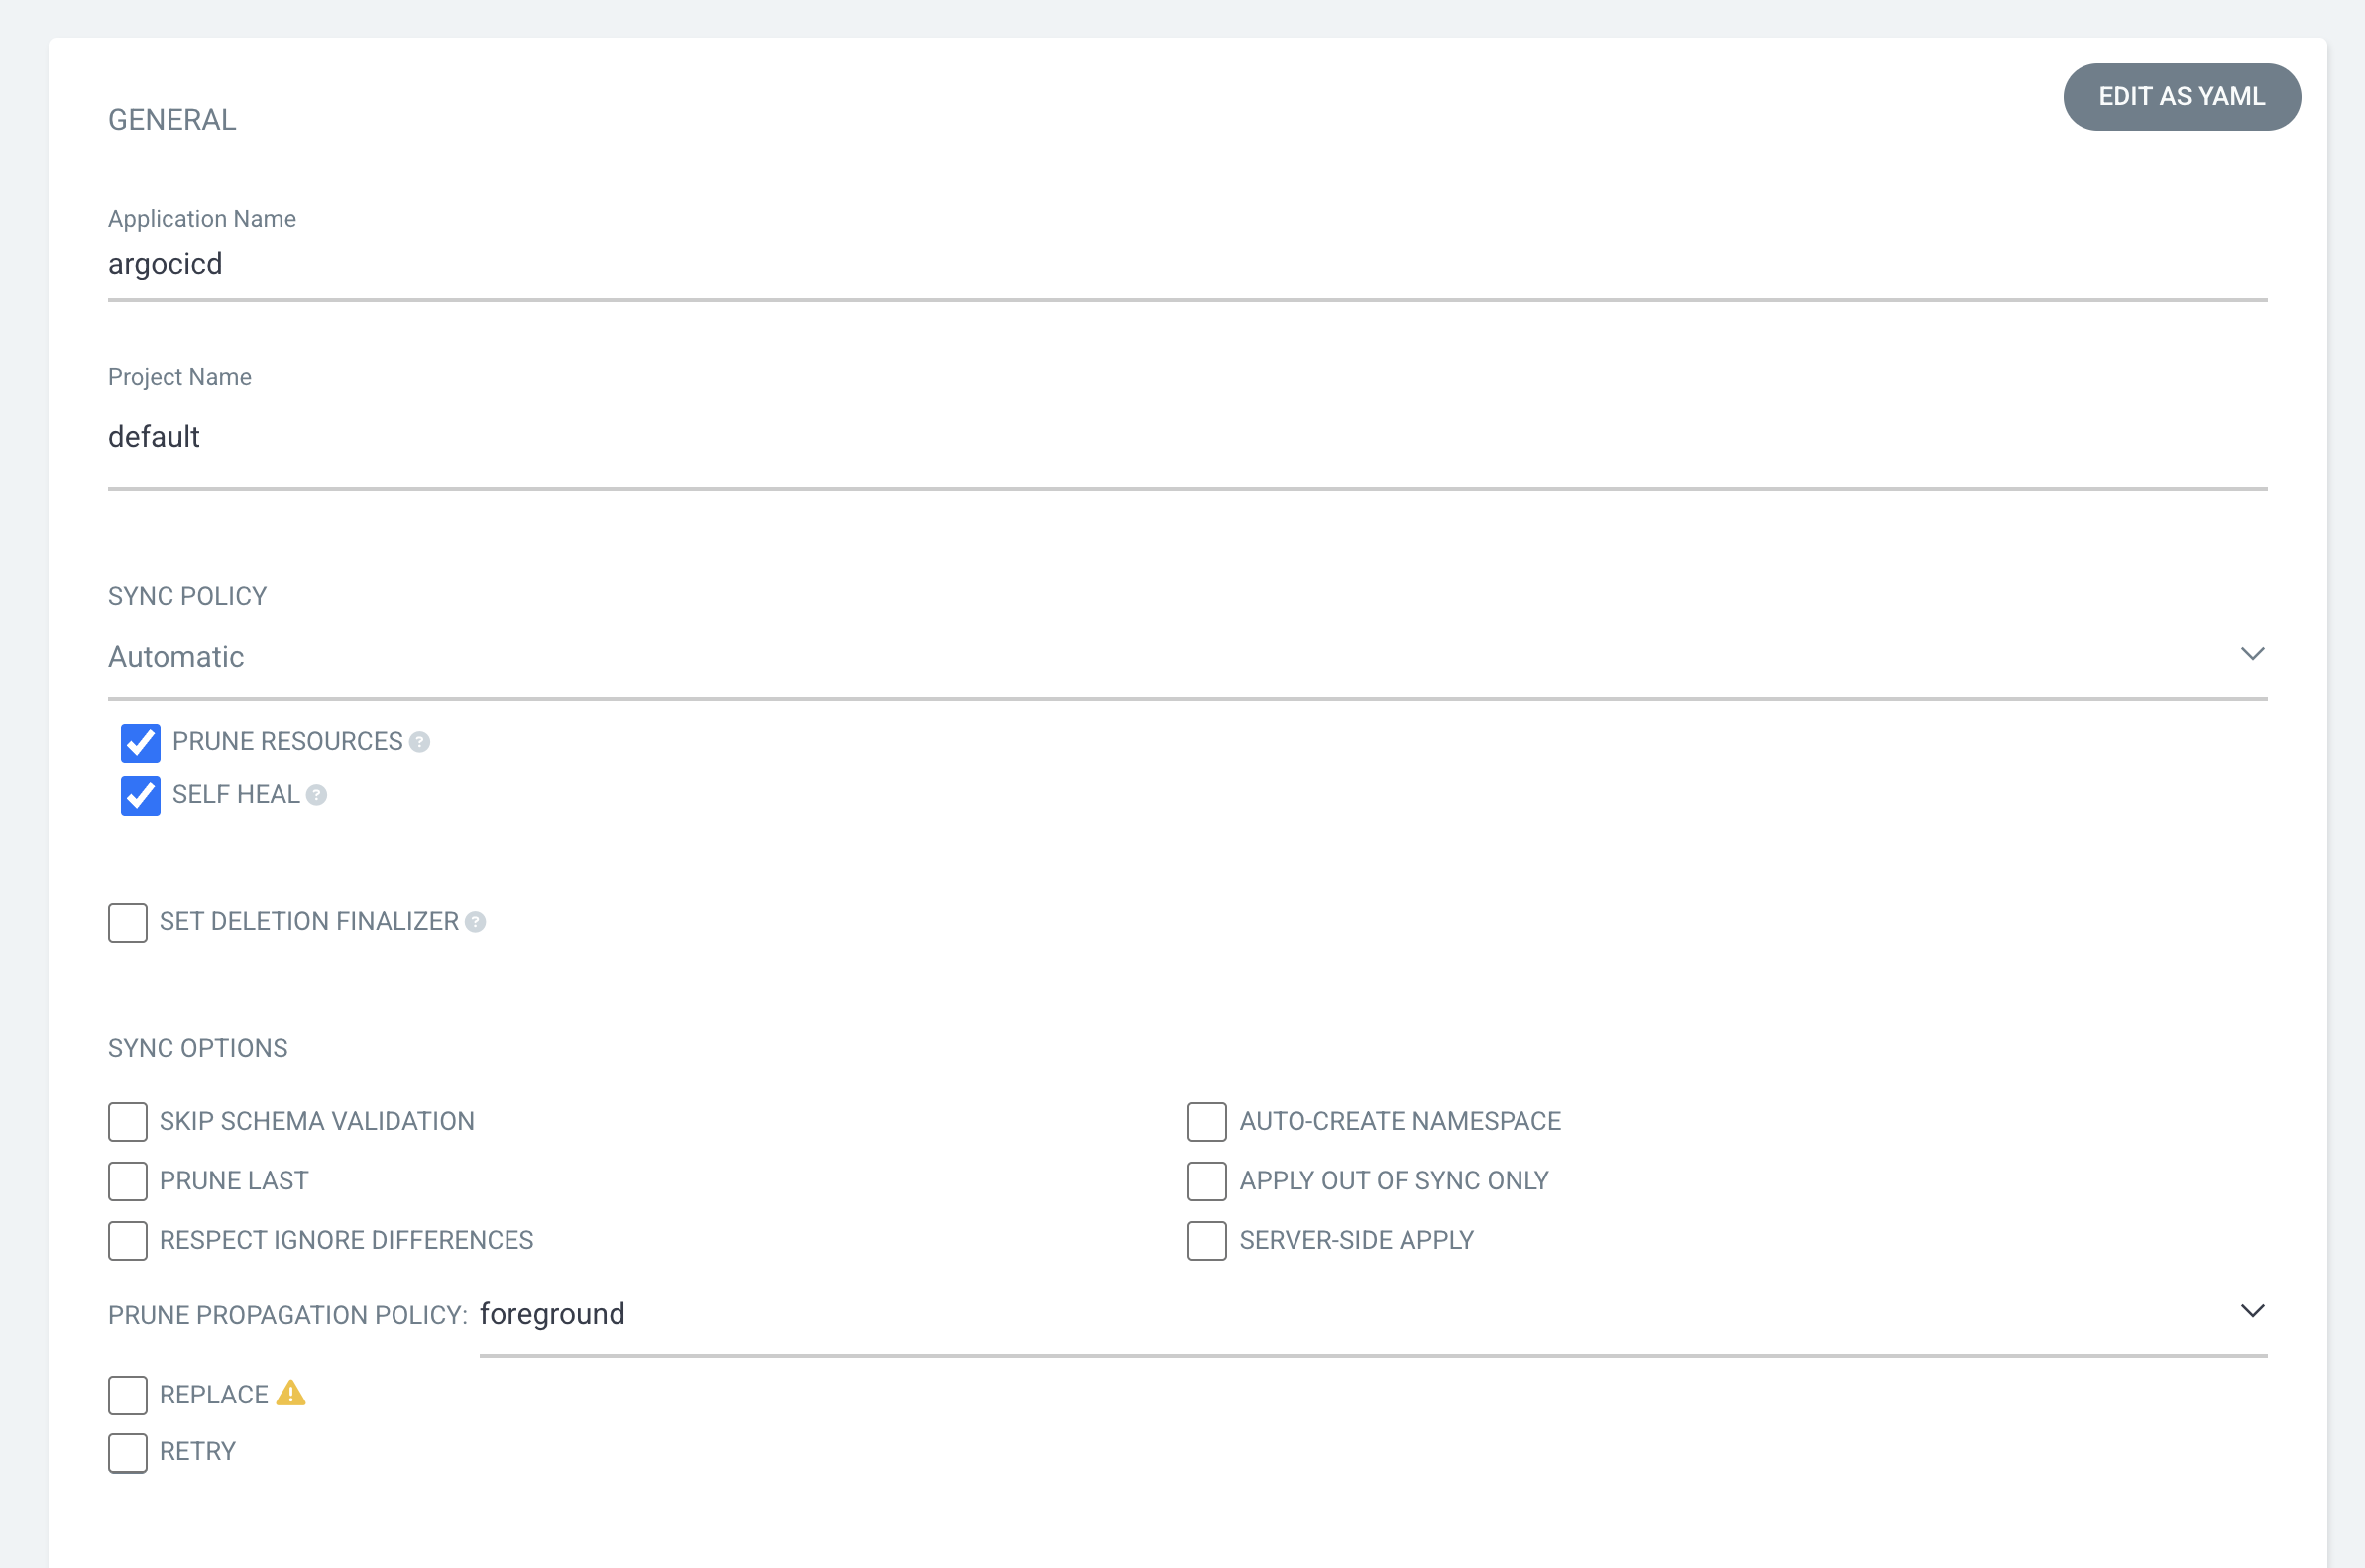Click the warning icon next to Replace
This screenshot has height=1568, width=2365.
[291, 1393]
